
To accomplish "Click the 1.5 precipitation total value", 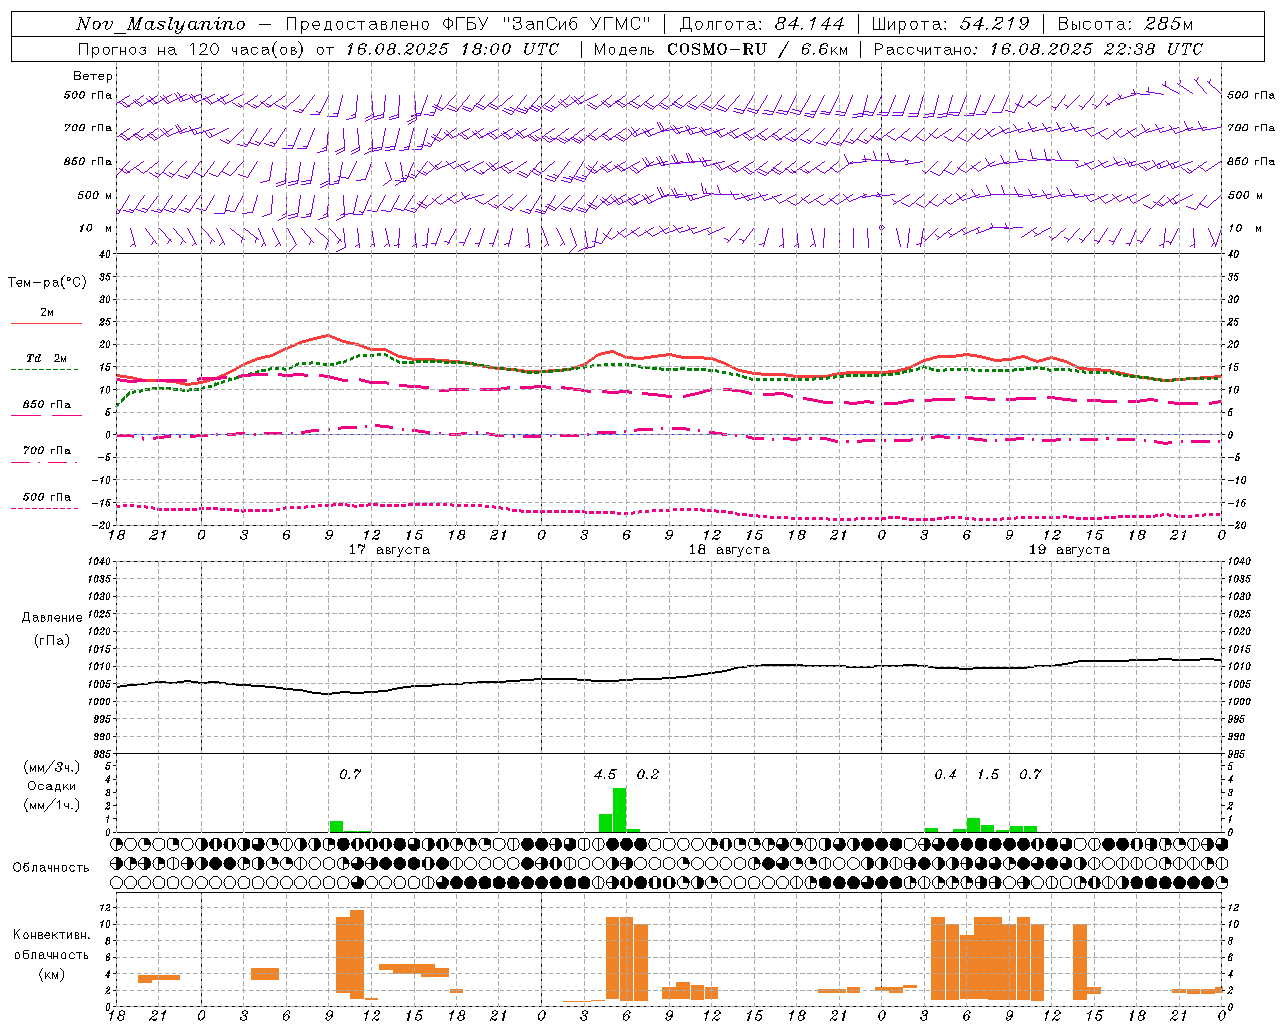I will tap(988, 774).
